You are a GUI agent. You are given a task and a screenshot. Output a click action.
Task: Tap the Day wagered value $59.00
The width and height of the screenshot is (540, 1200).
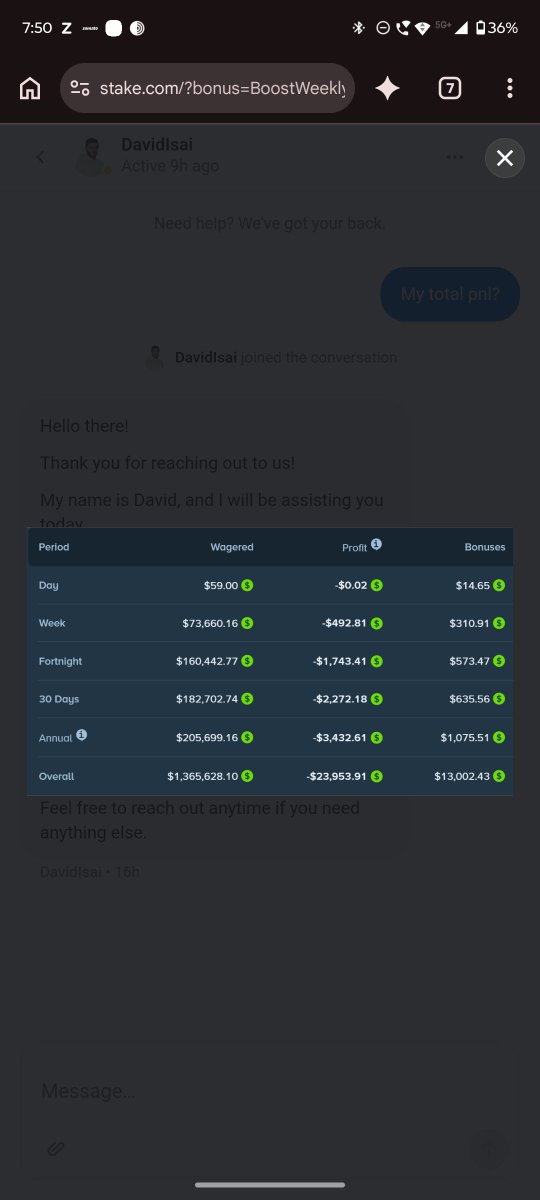pyautogui.click(x=221, y=585)
